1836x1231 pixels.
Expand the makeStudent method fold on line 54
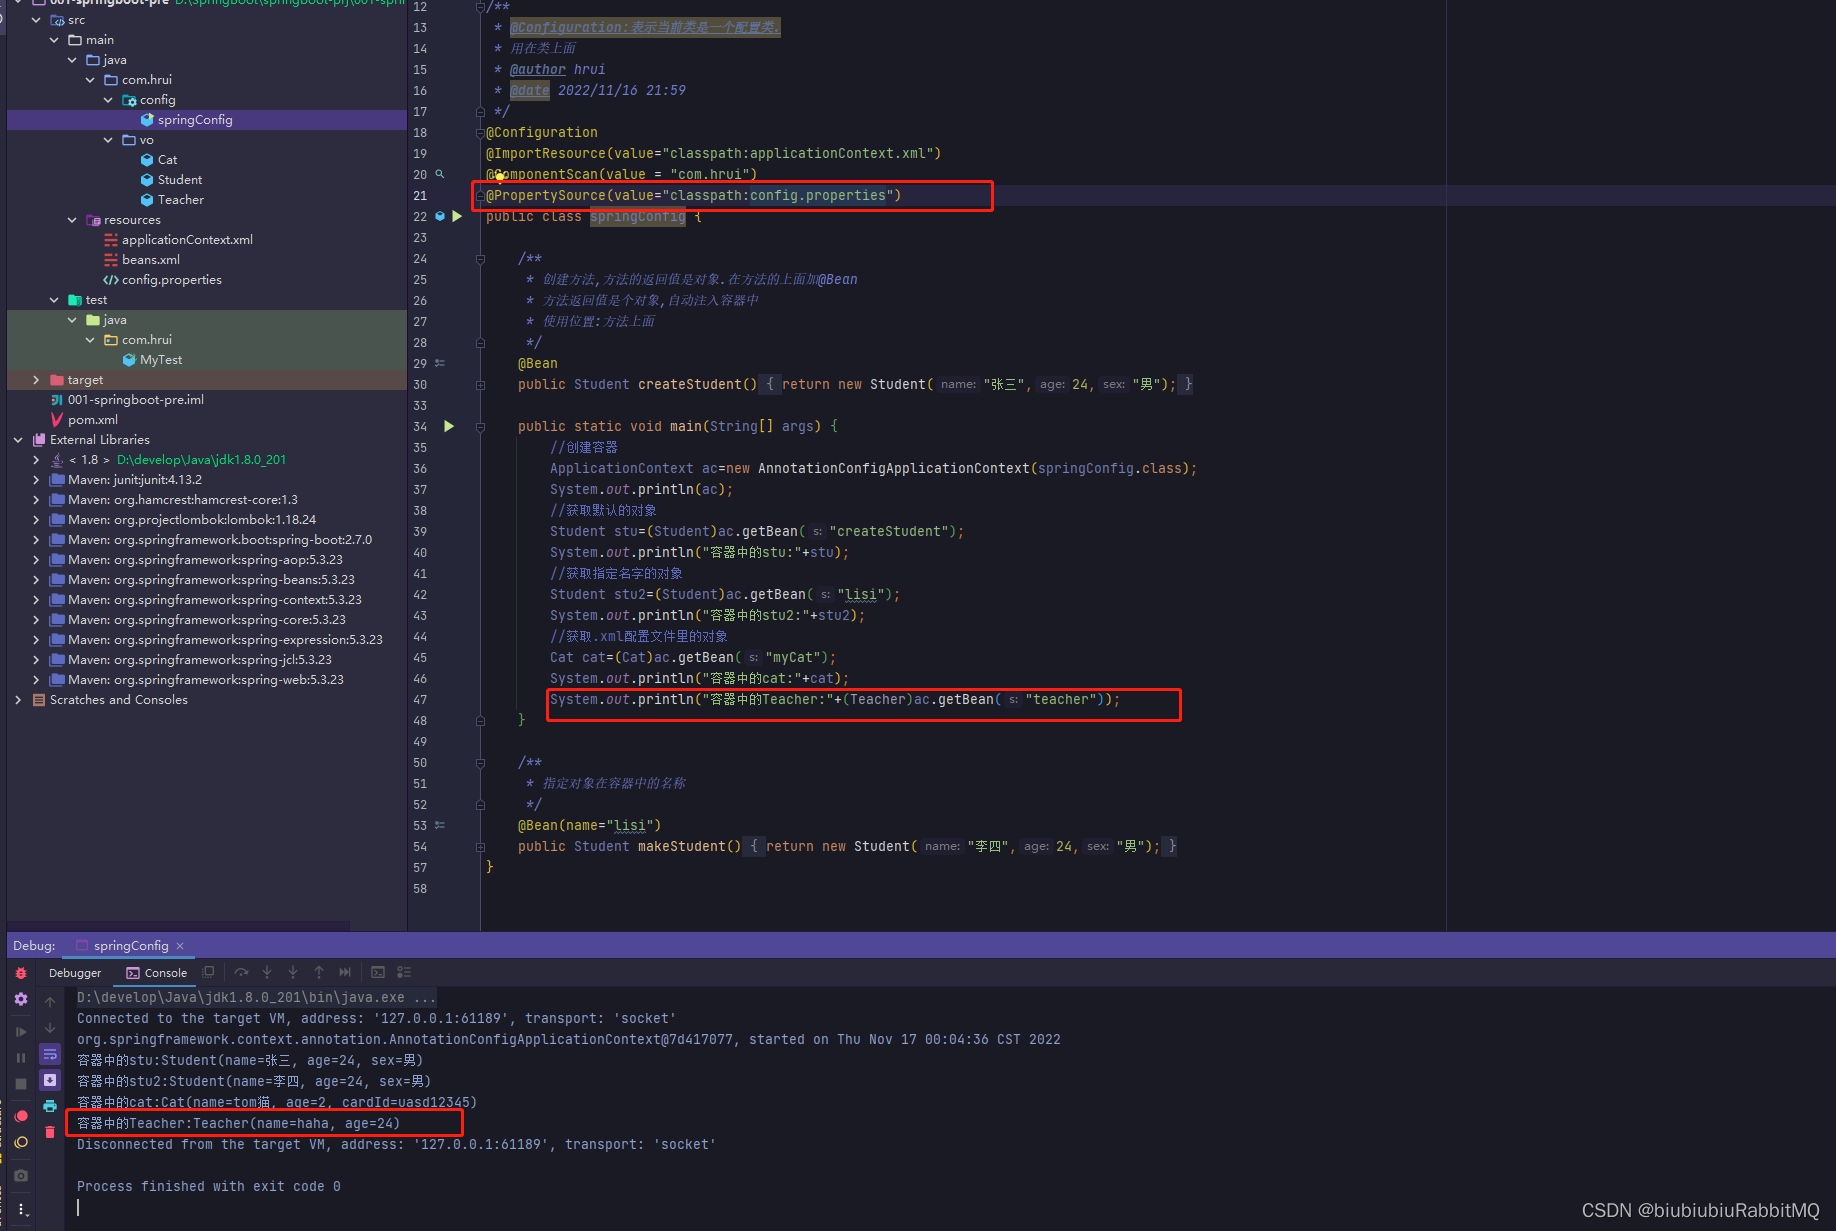click(x=480, y=847)
